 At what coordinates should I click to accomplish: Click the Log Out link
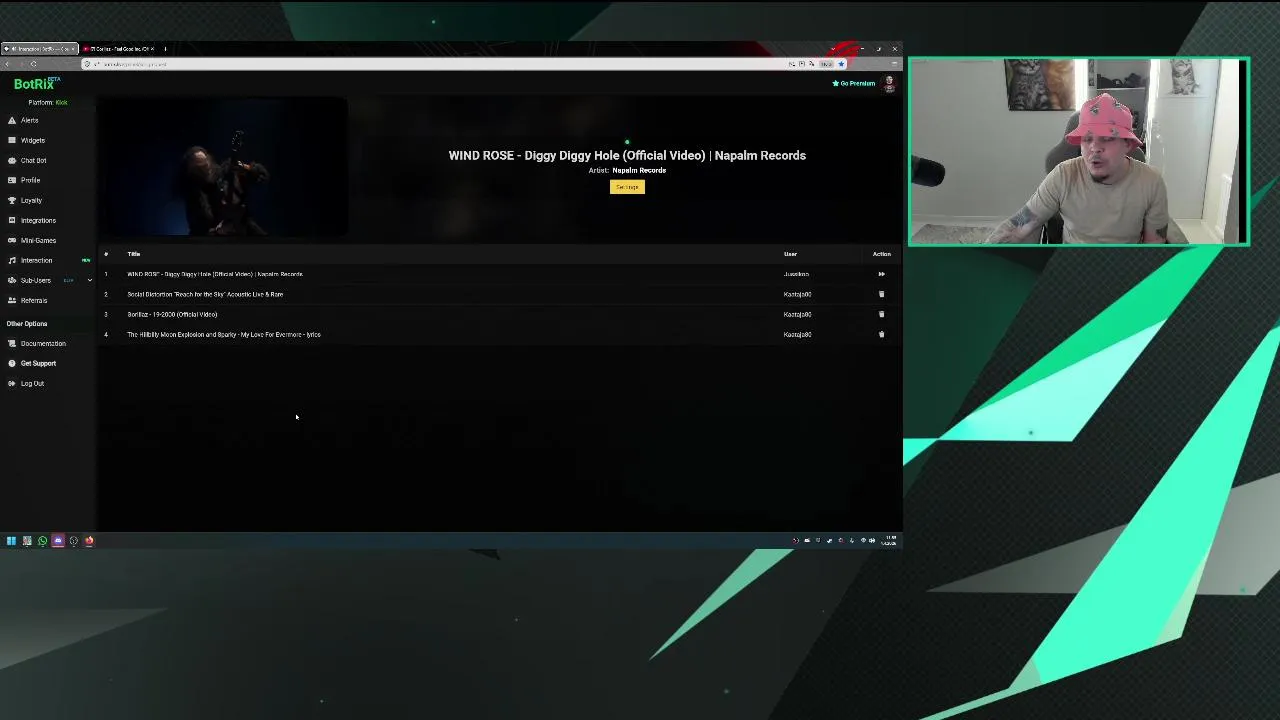(x=32, y=383)
